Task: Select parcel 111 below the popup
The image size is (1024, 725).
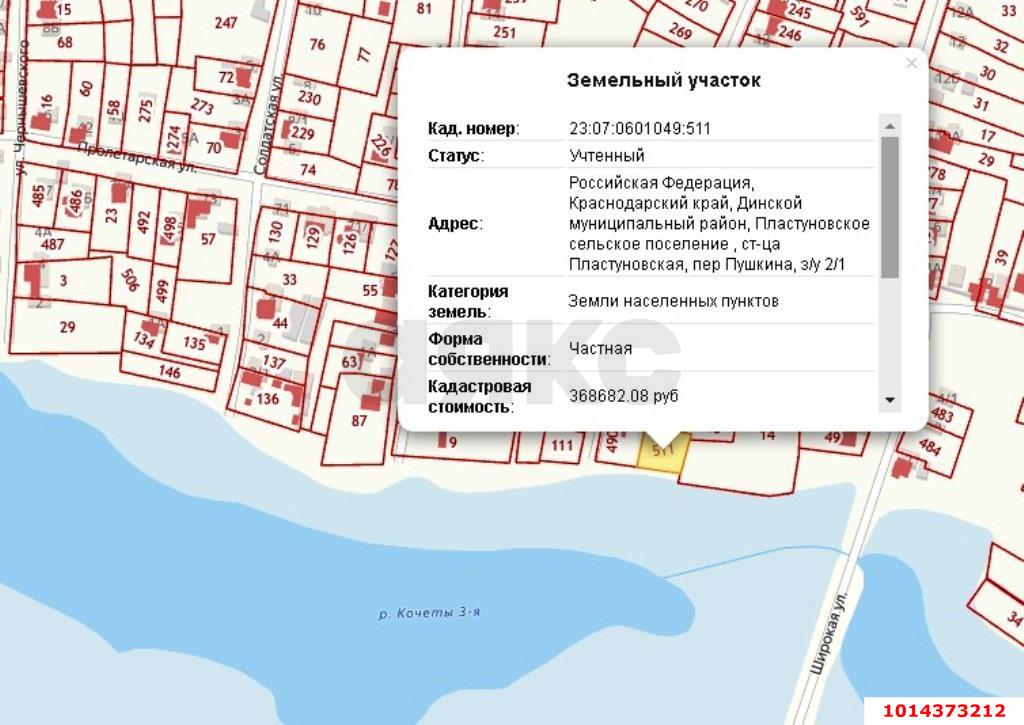Action: [x=563, y=446]
